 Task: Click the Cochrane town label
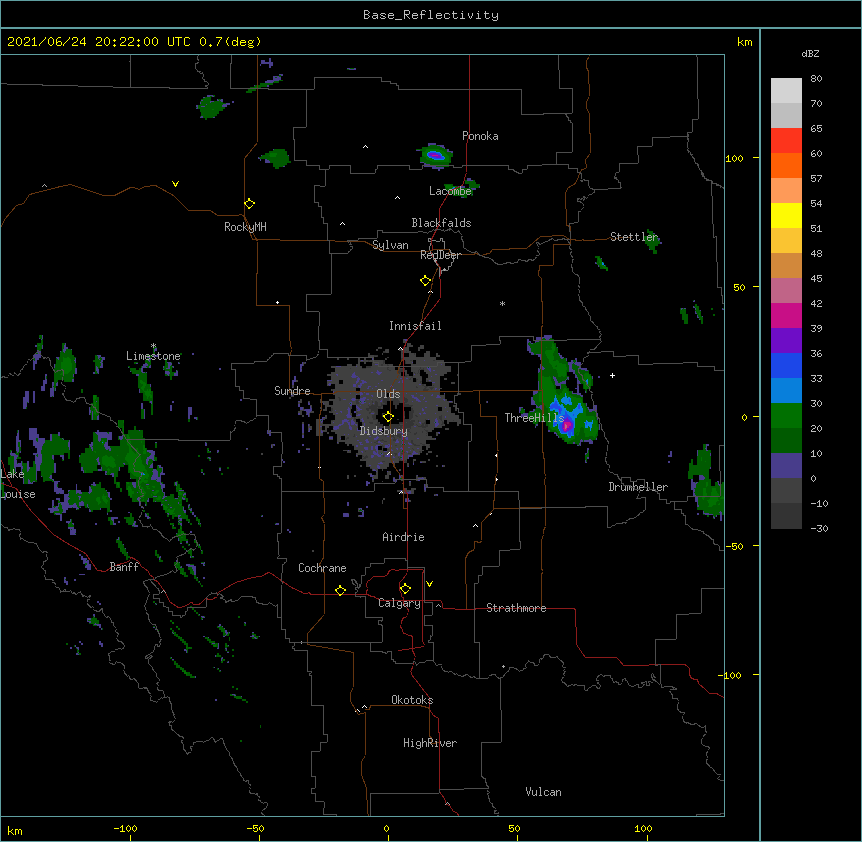click(x=322, y=568)
